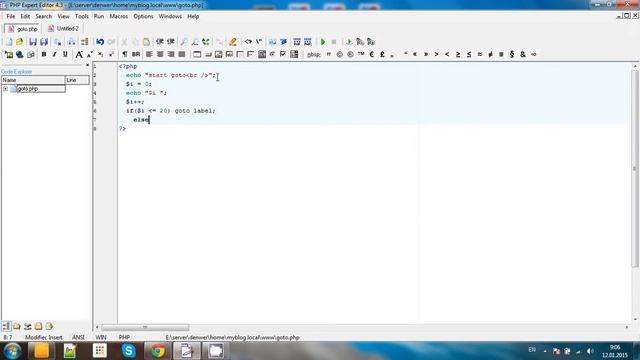Insert the ampersand symbol

tap(522, 54)
